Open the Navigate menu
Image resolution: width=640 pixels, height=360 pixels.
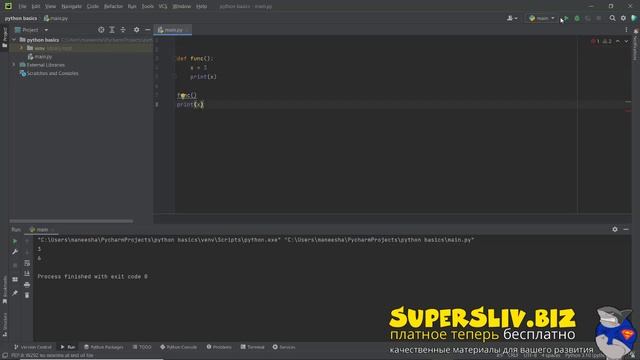click(71, 7)
